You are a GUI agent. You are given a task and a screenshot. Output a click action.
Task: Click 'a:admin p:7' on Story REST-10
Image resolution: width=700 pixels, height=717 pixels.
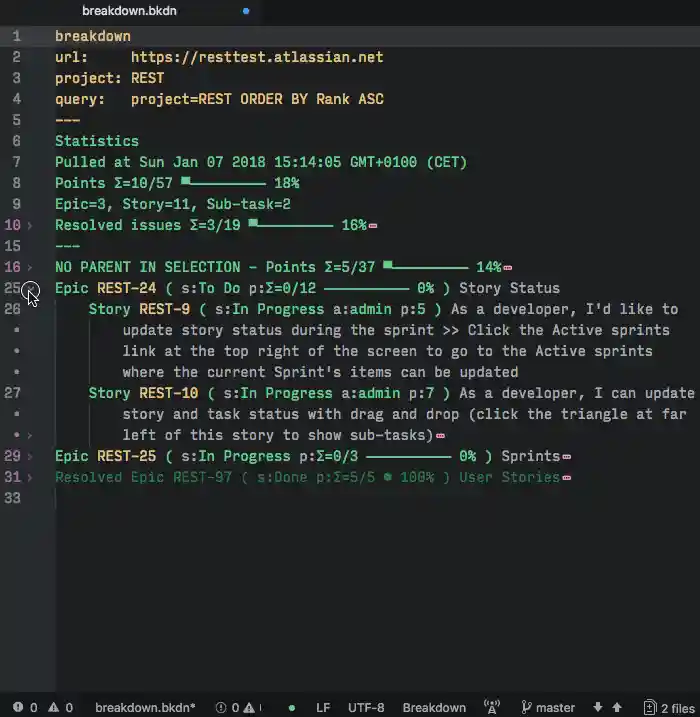[x=388, y=393]
